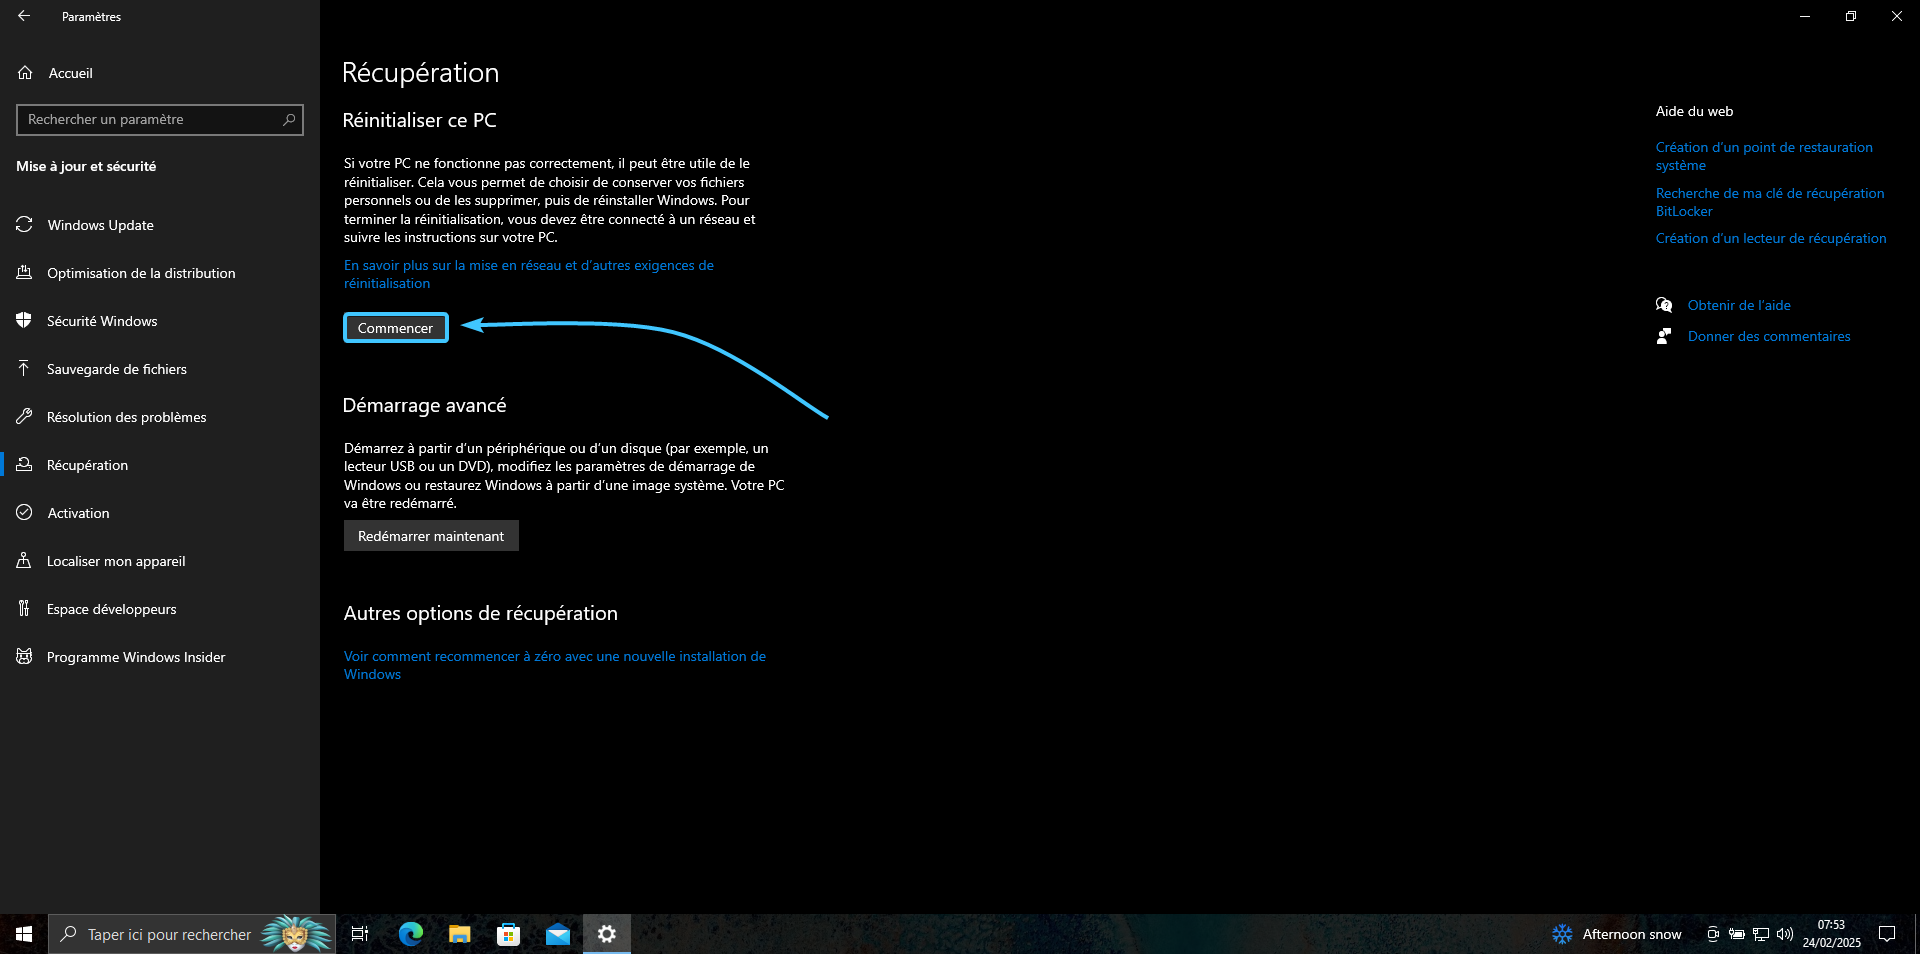The width and height of the screenshot is (1920, 954).
Task: Open Recherche de ma clé BitLocker link
Action: 1770,202
